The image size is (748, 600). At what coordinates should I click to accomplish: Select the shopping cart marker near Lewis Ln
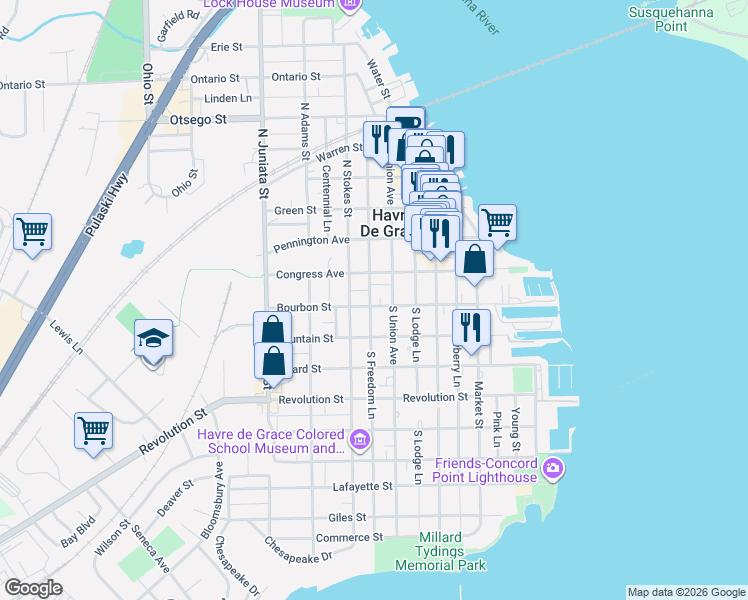point(94,431)
